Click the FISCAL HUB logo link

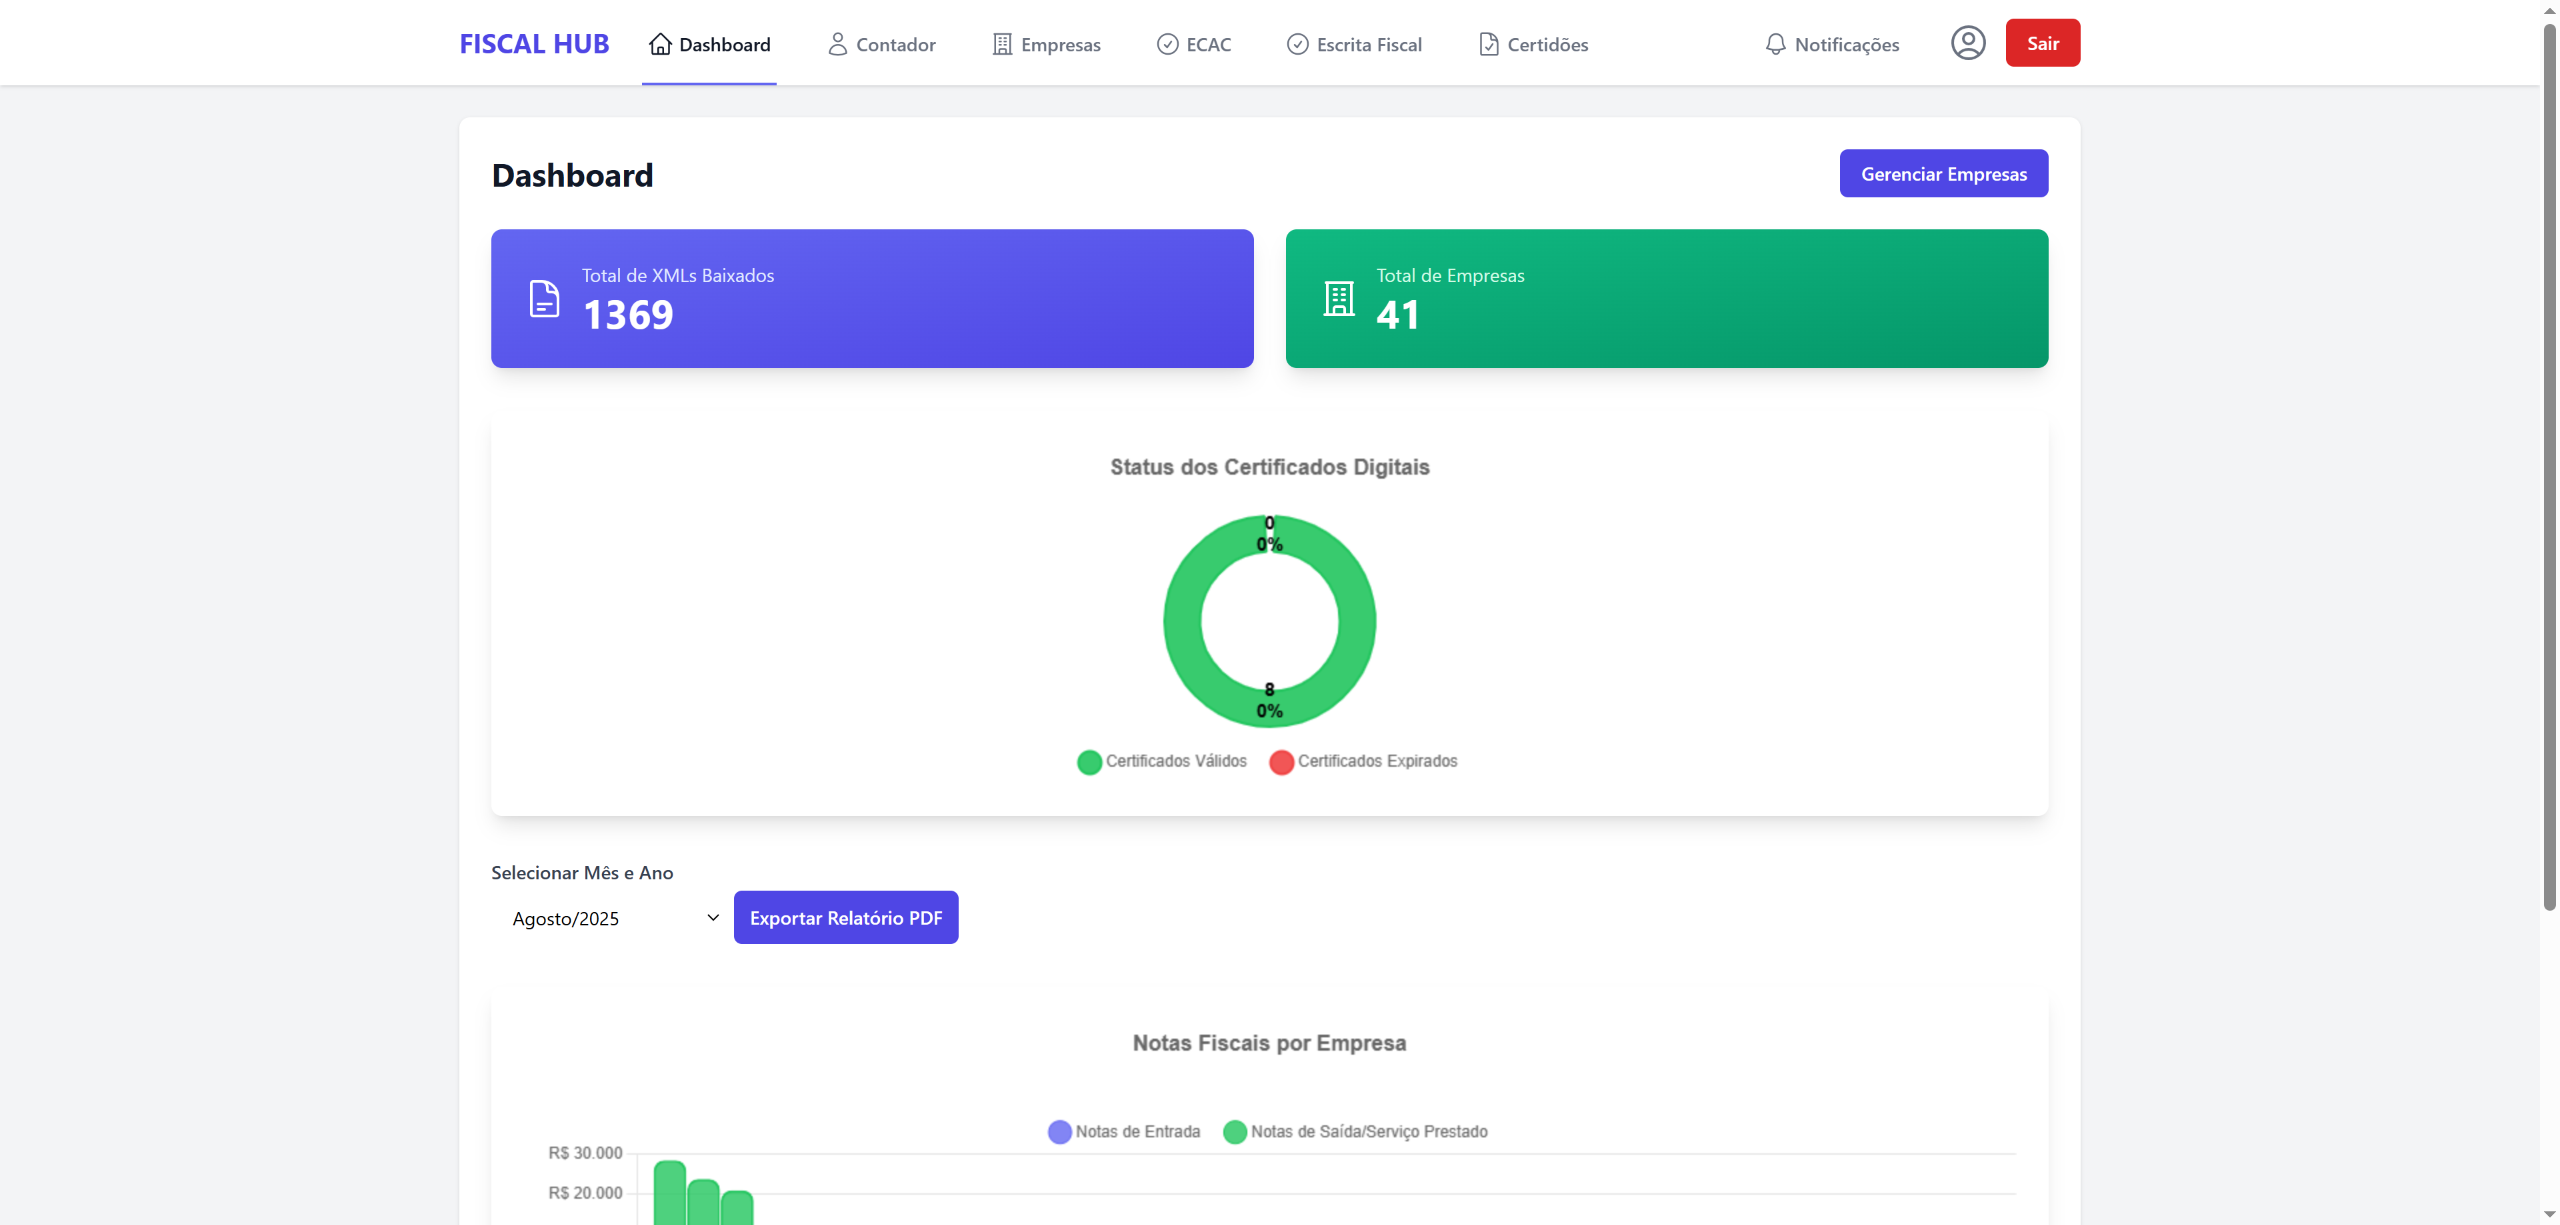[534, 44]
